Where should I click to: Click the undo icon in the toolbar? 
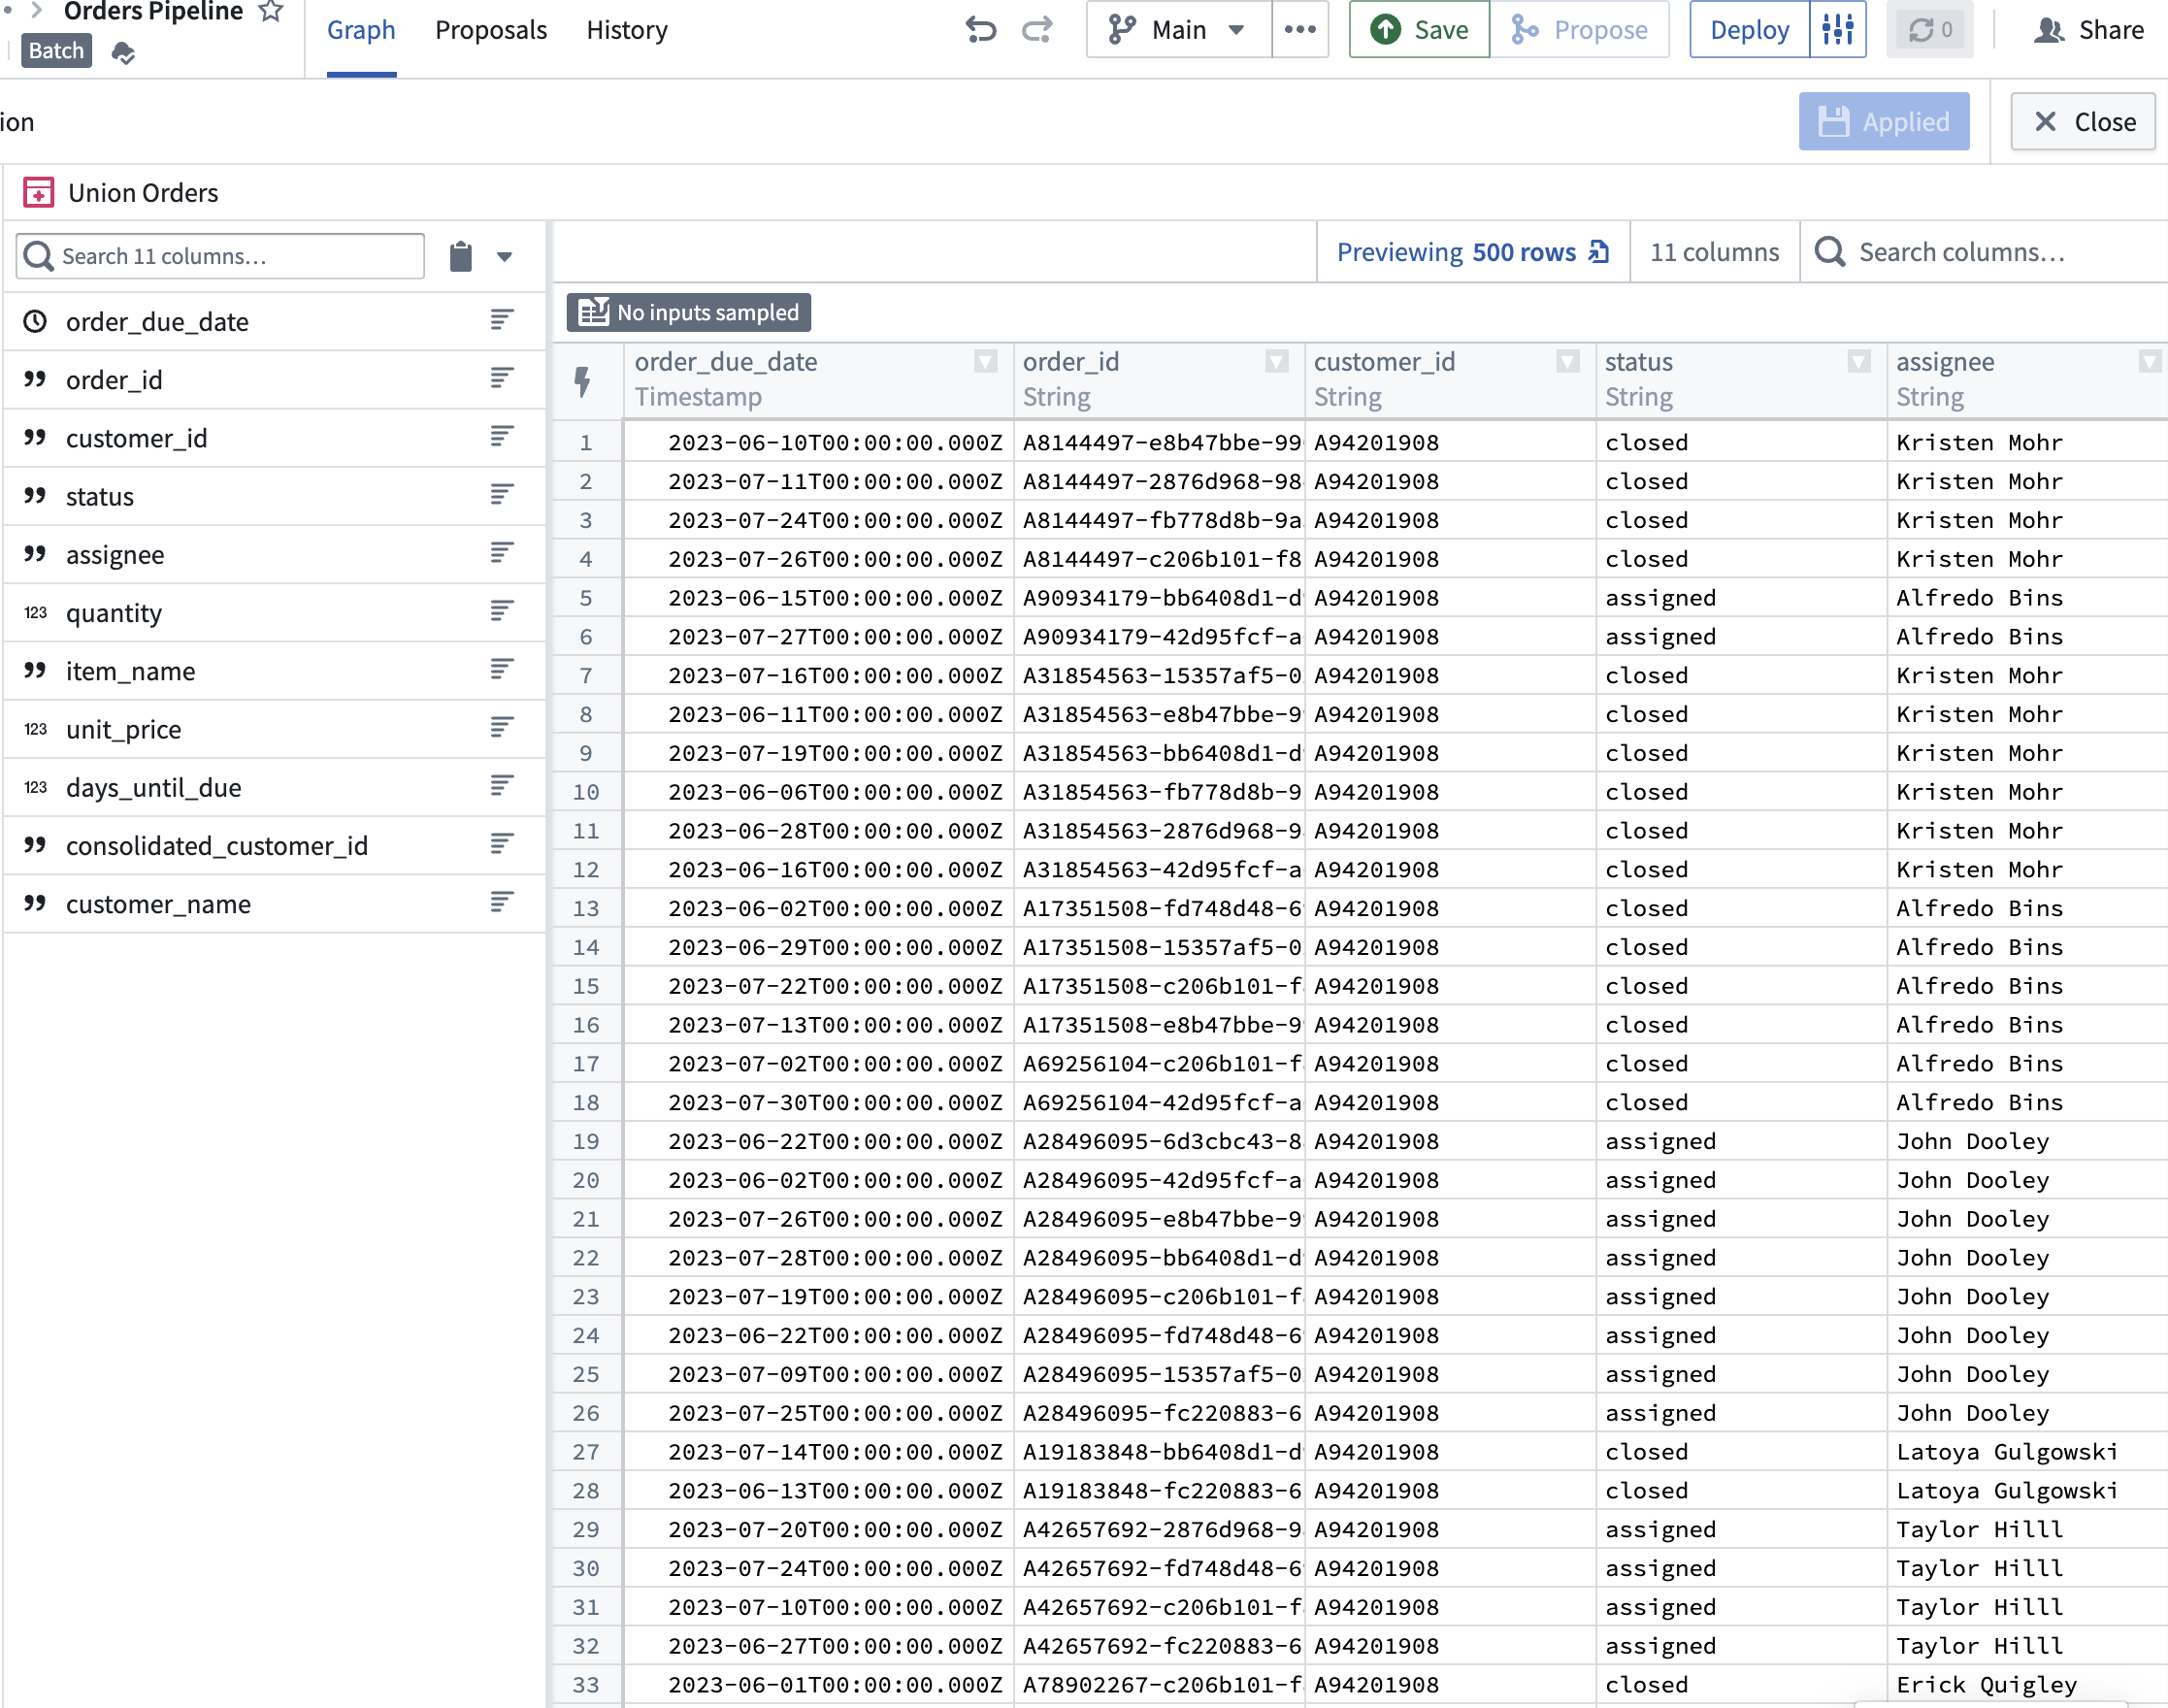click(x=982, y=30)
